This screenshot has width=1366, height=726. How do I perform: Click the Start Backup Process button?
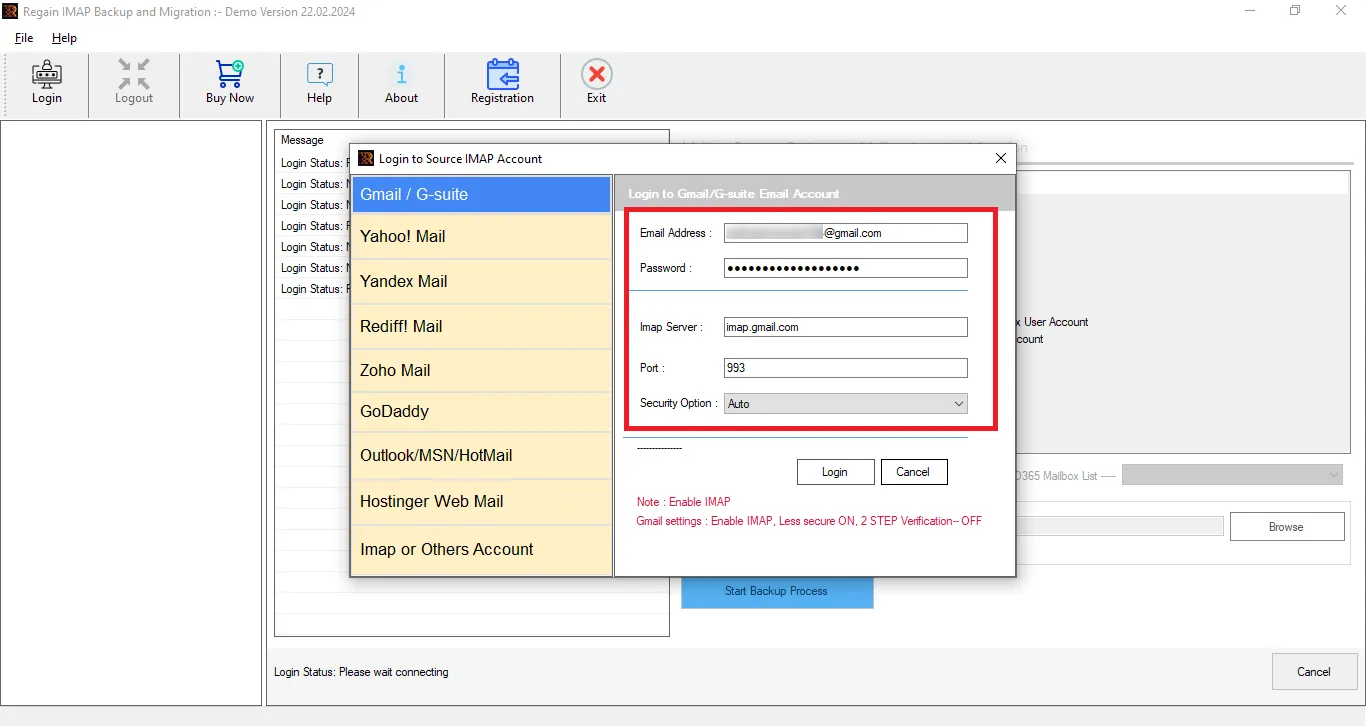[777, 591]
